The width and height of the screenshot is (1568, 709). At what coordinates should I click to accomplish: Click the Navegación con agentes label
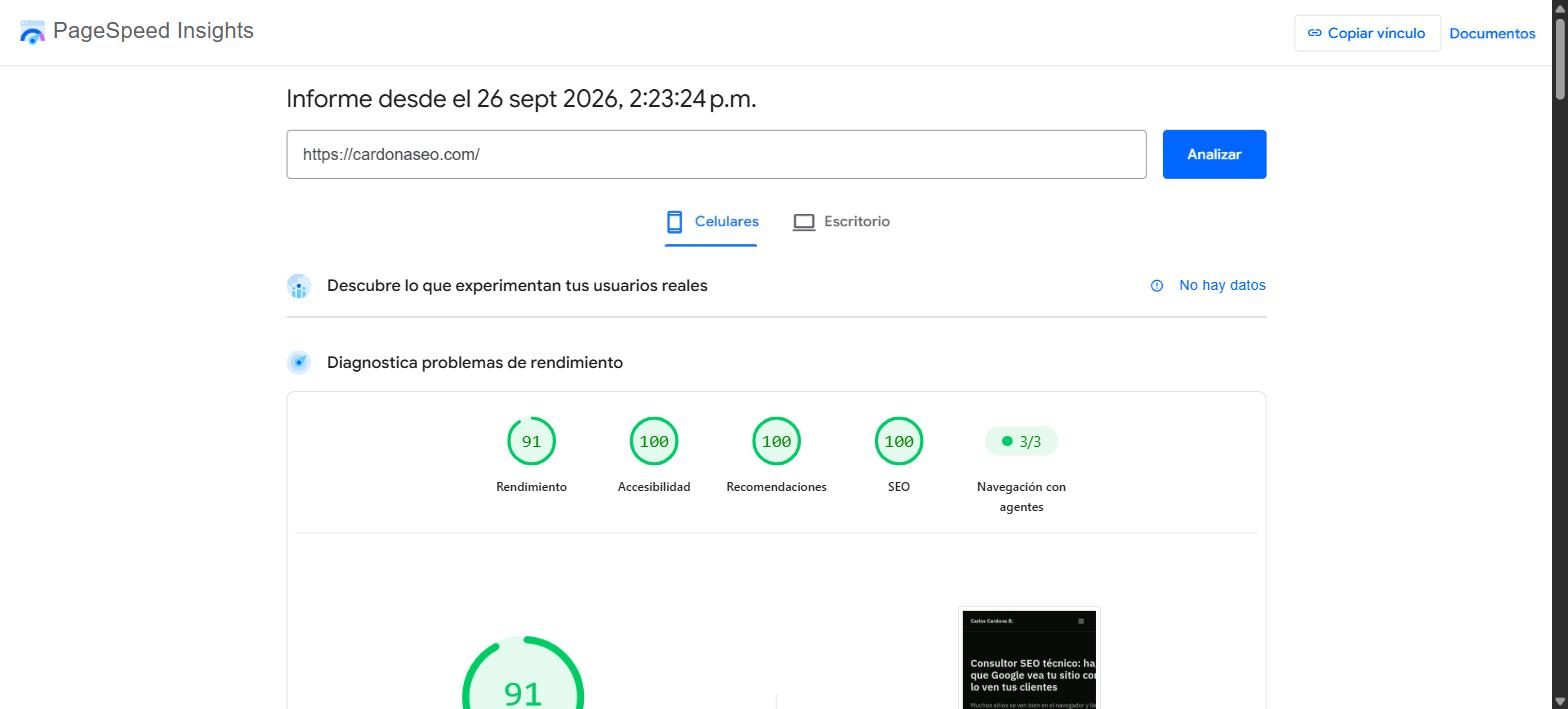click(x=1021, y=497)
